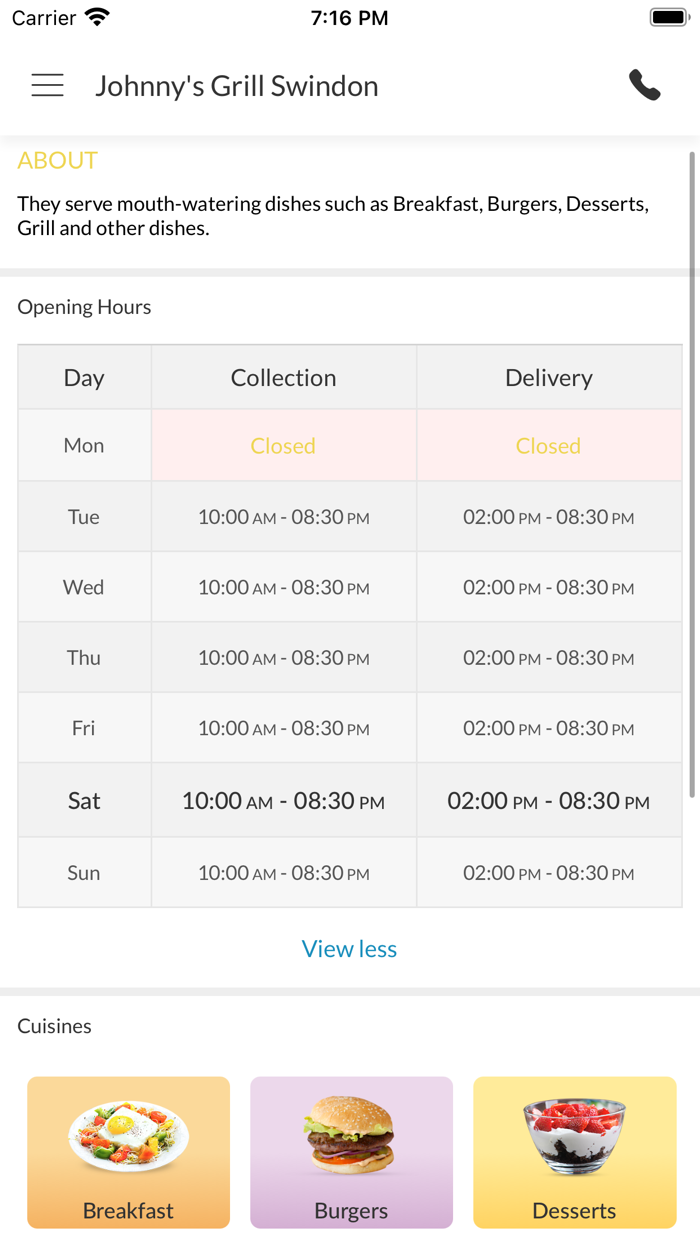Click the Wi-Fi status icon

[97, 18]
